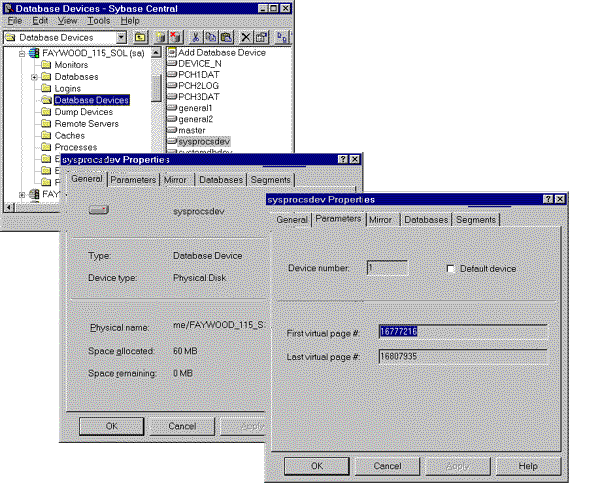Collapse the FAYWOOD_115_SOL server node
This screenshot has height=490, width=600.
pyautogui.click(x=21, y=52)
